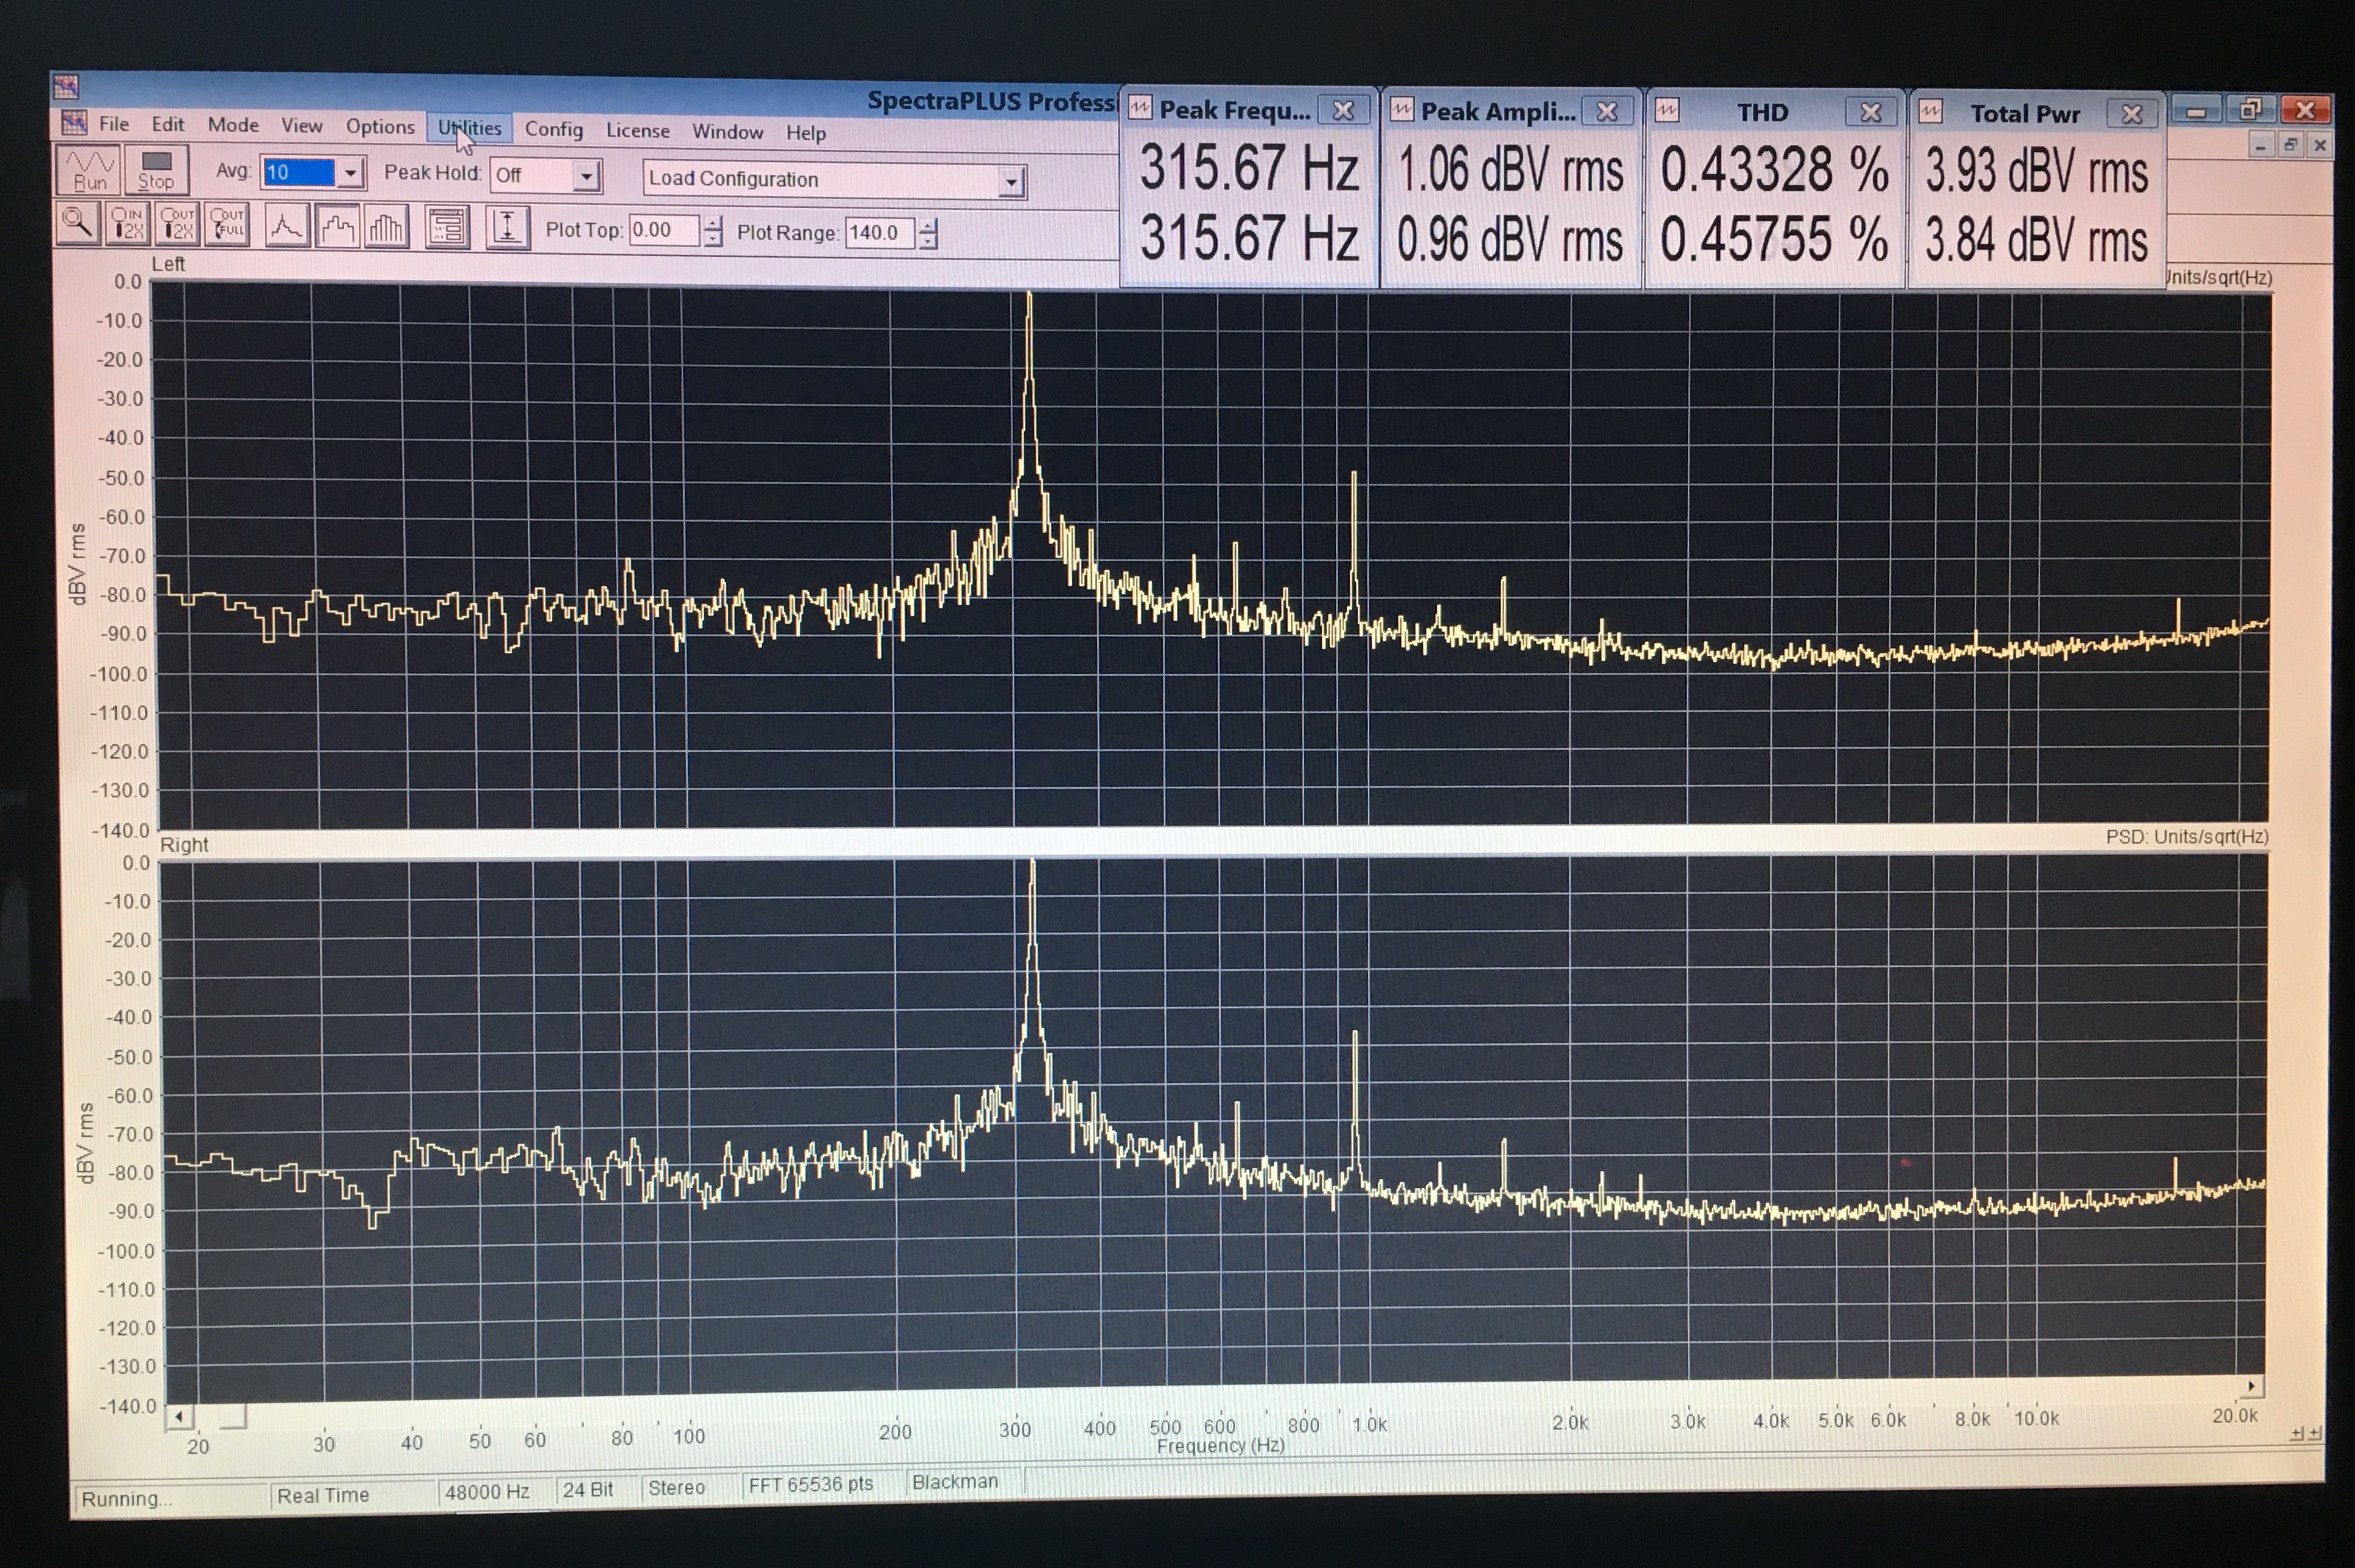Expand the Load Configuration dropdown
This screenshot has height=1568, width=2355.
point(1012,182)
